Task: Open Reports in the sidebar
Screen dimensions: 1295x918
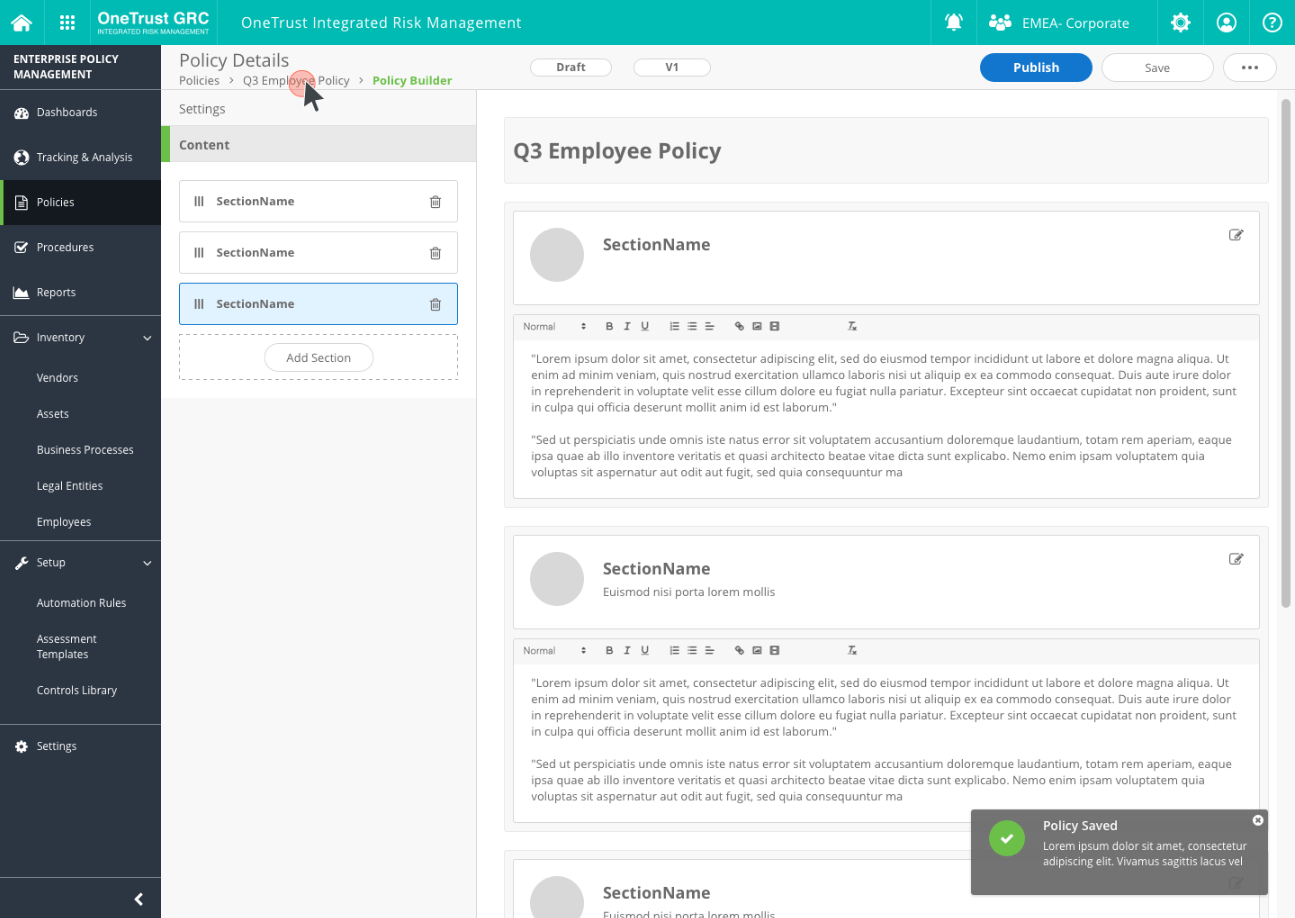Action: (x=80, y=292)
